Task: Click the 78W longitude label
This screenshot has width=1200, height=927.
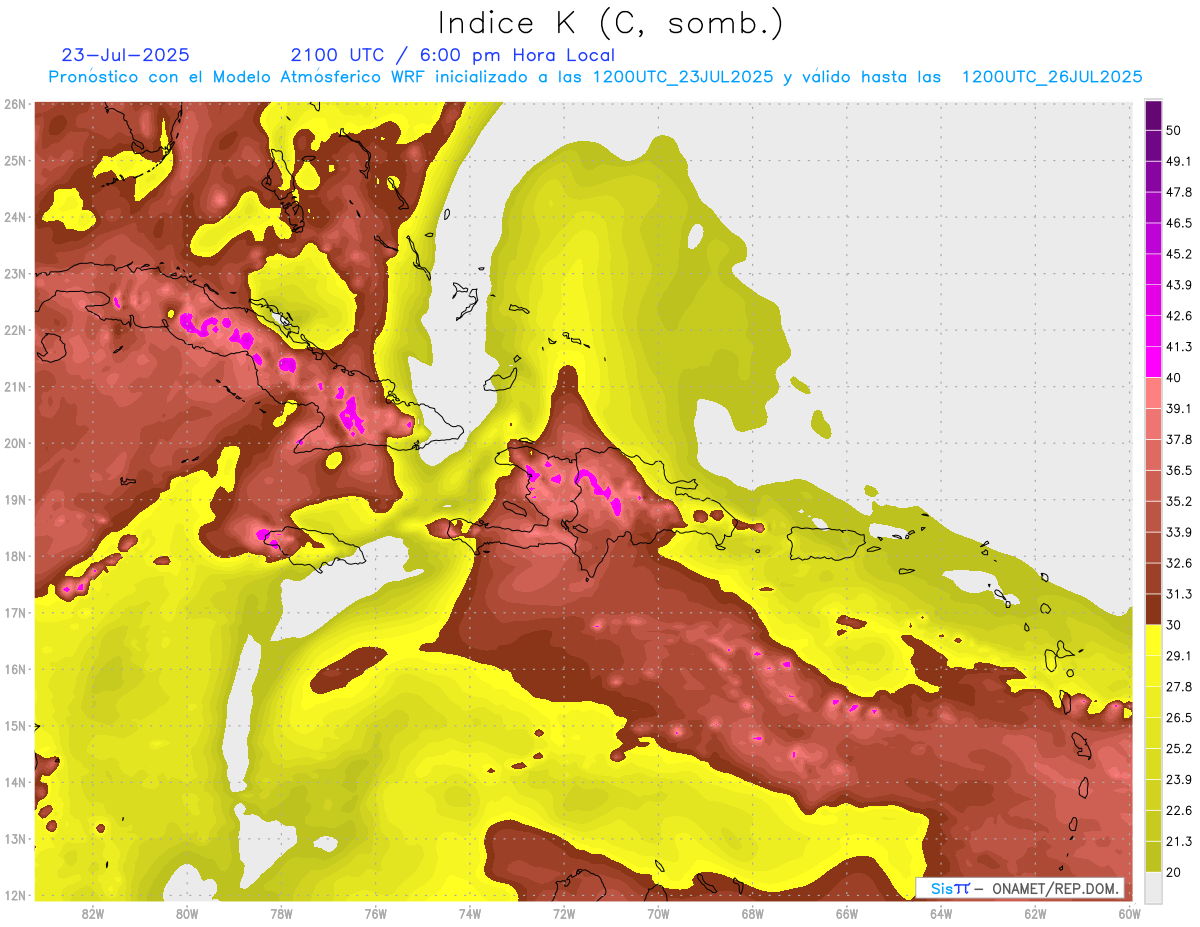Action: click(x=281, y=914)
